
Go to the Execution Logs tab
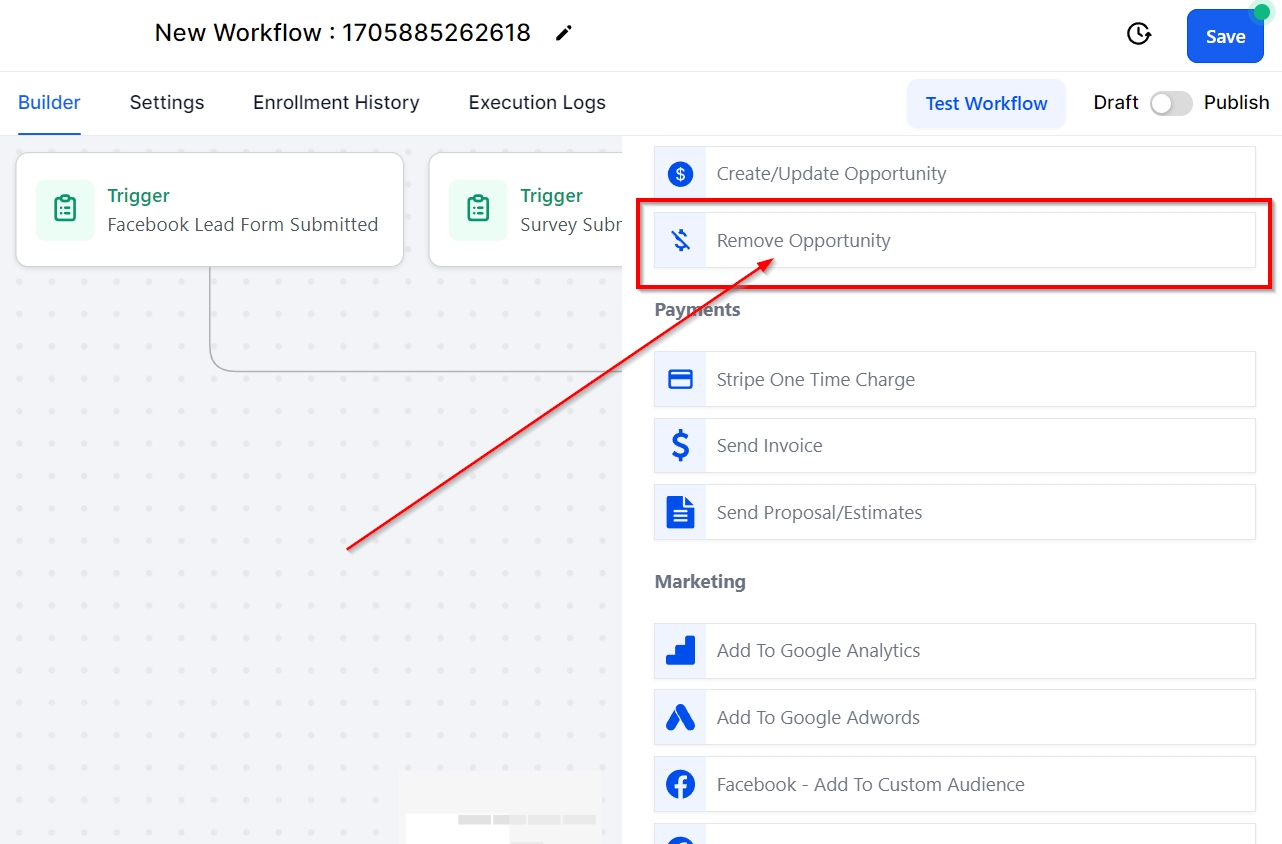tap(537, 103)
